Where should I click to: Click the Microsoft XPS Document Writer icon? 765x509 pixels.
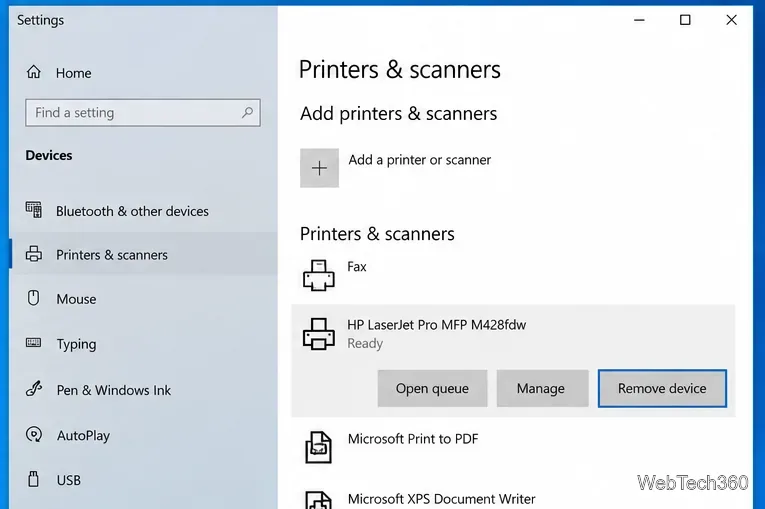319,500
